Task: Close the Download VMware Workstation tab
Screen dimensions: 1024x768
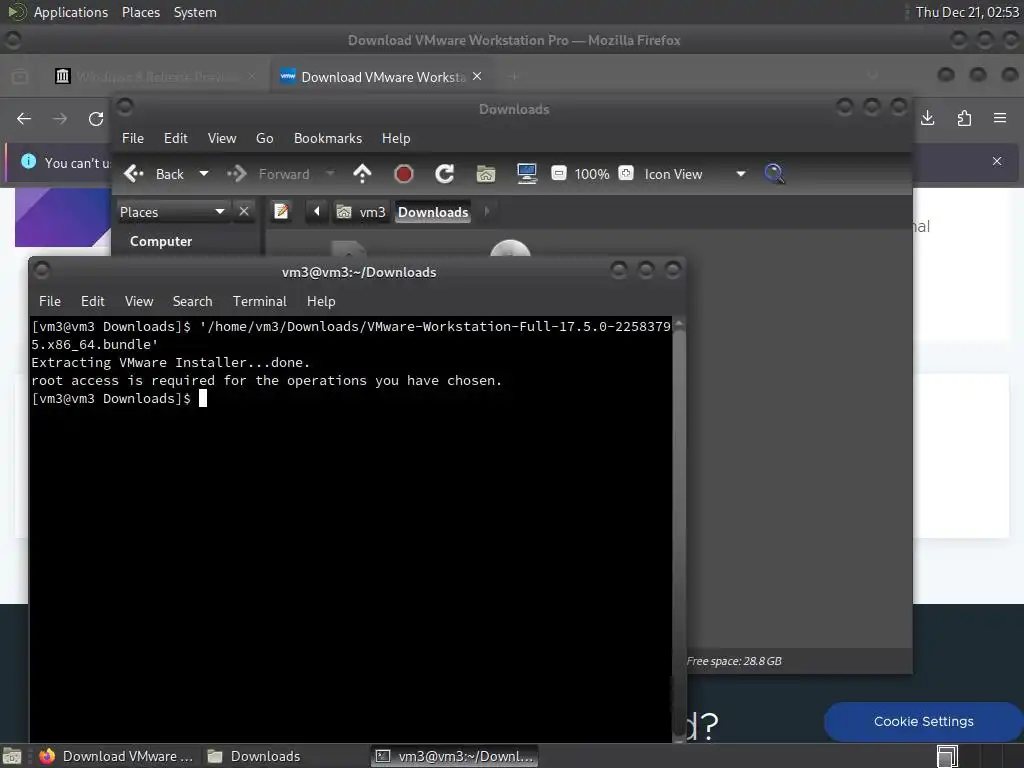Action: (x=477, y=76)
